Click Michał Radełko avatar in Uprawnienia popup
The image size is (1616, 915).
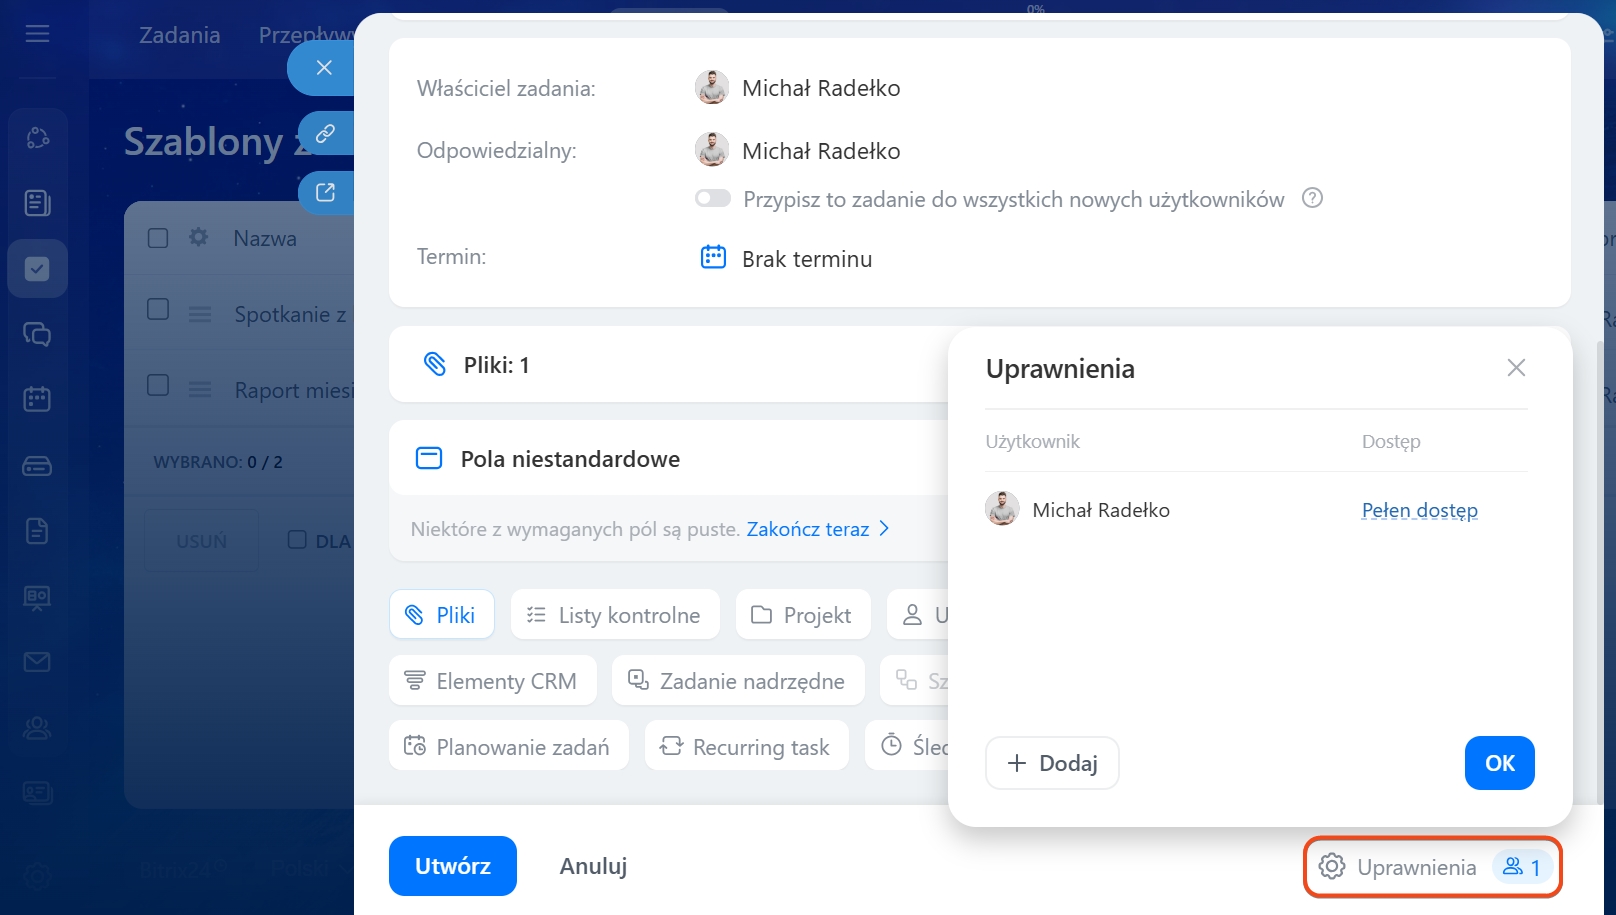click(x=1002, y=509)
